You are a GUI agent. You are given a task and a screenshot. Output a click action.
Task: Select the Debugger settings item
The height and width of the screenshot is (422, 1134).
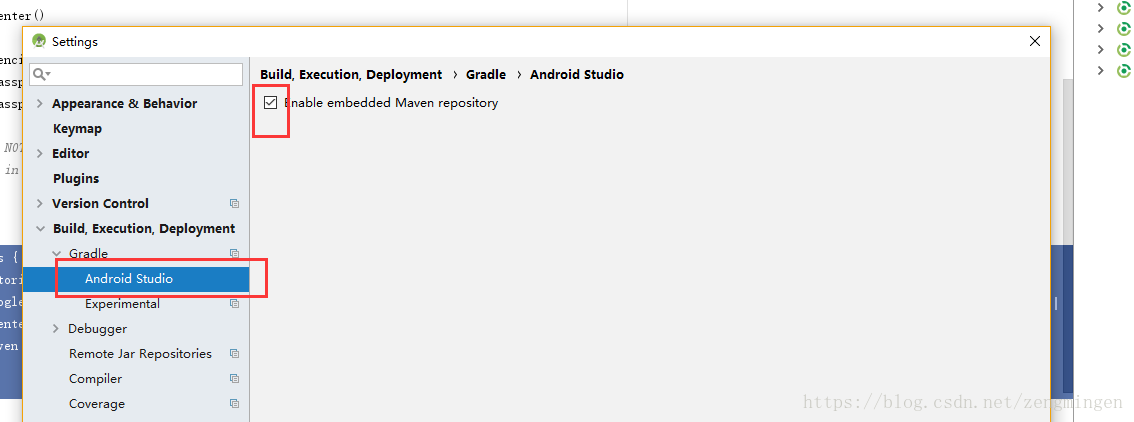coord(98,329)
